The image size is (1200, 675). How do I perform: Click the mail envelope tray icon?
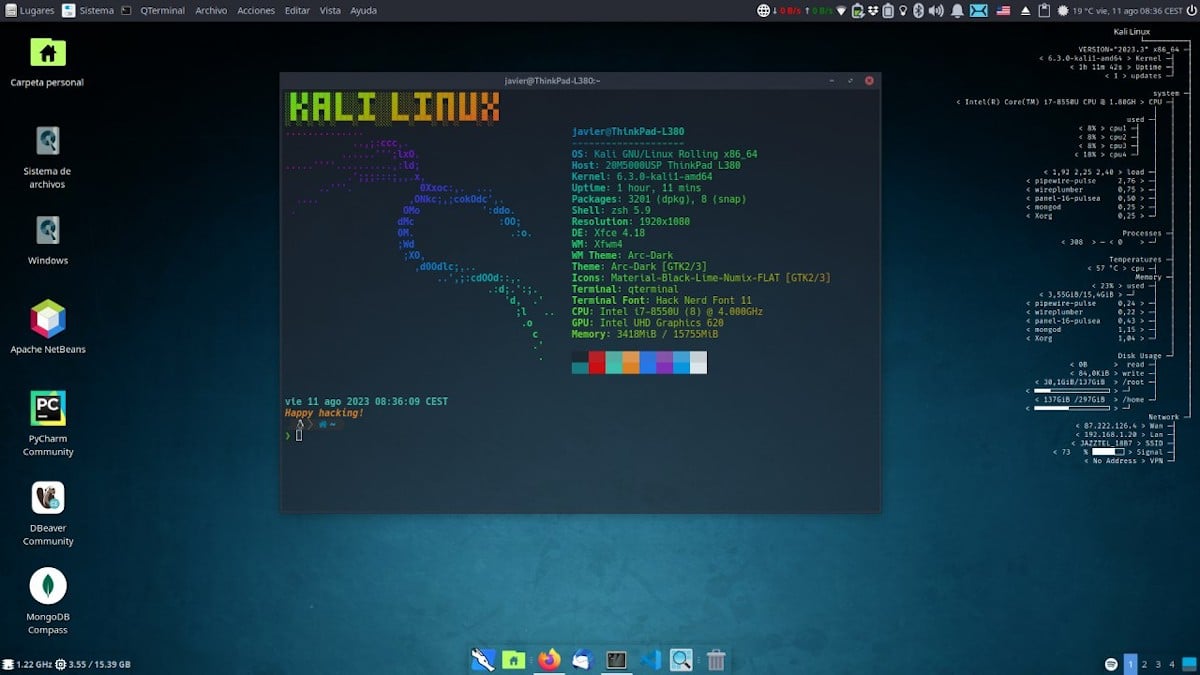978,11
